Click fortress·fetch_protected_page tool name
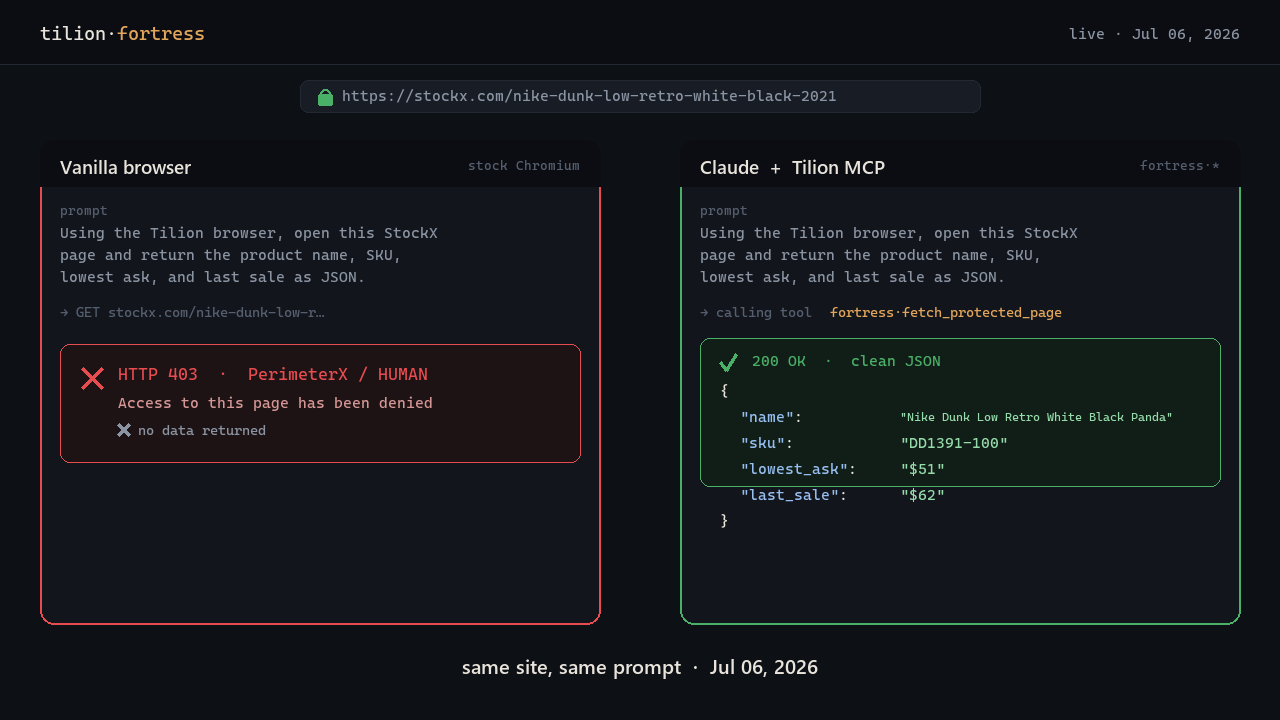Viewport: 1280px width, 720px height. point(946,313)
